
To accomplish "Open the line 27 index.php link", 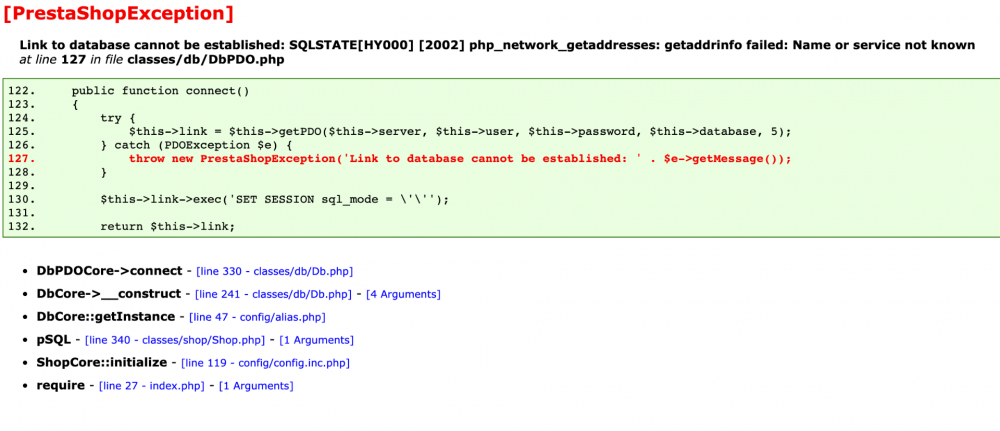I will (152, 386).
